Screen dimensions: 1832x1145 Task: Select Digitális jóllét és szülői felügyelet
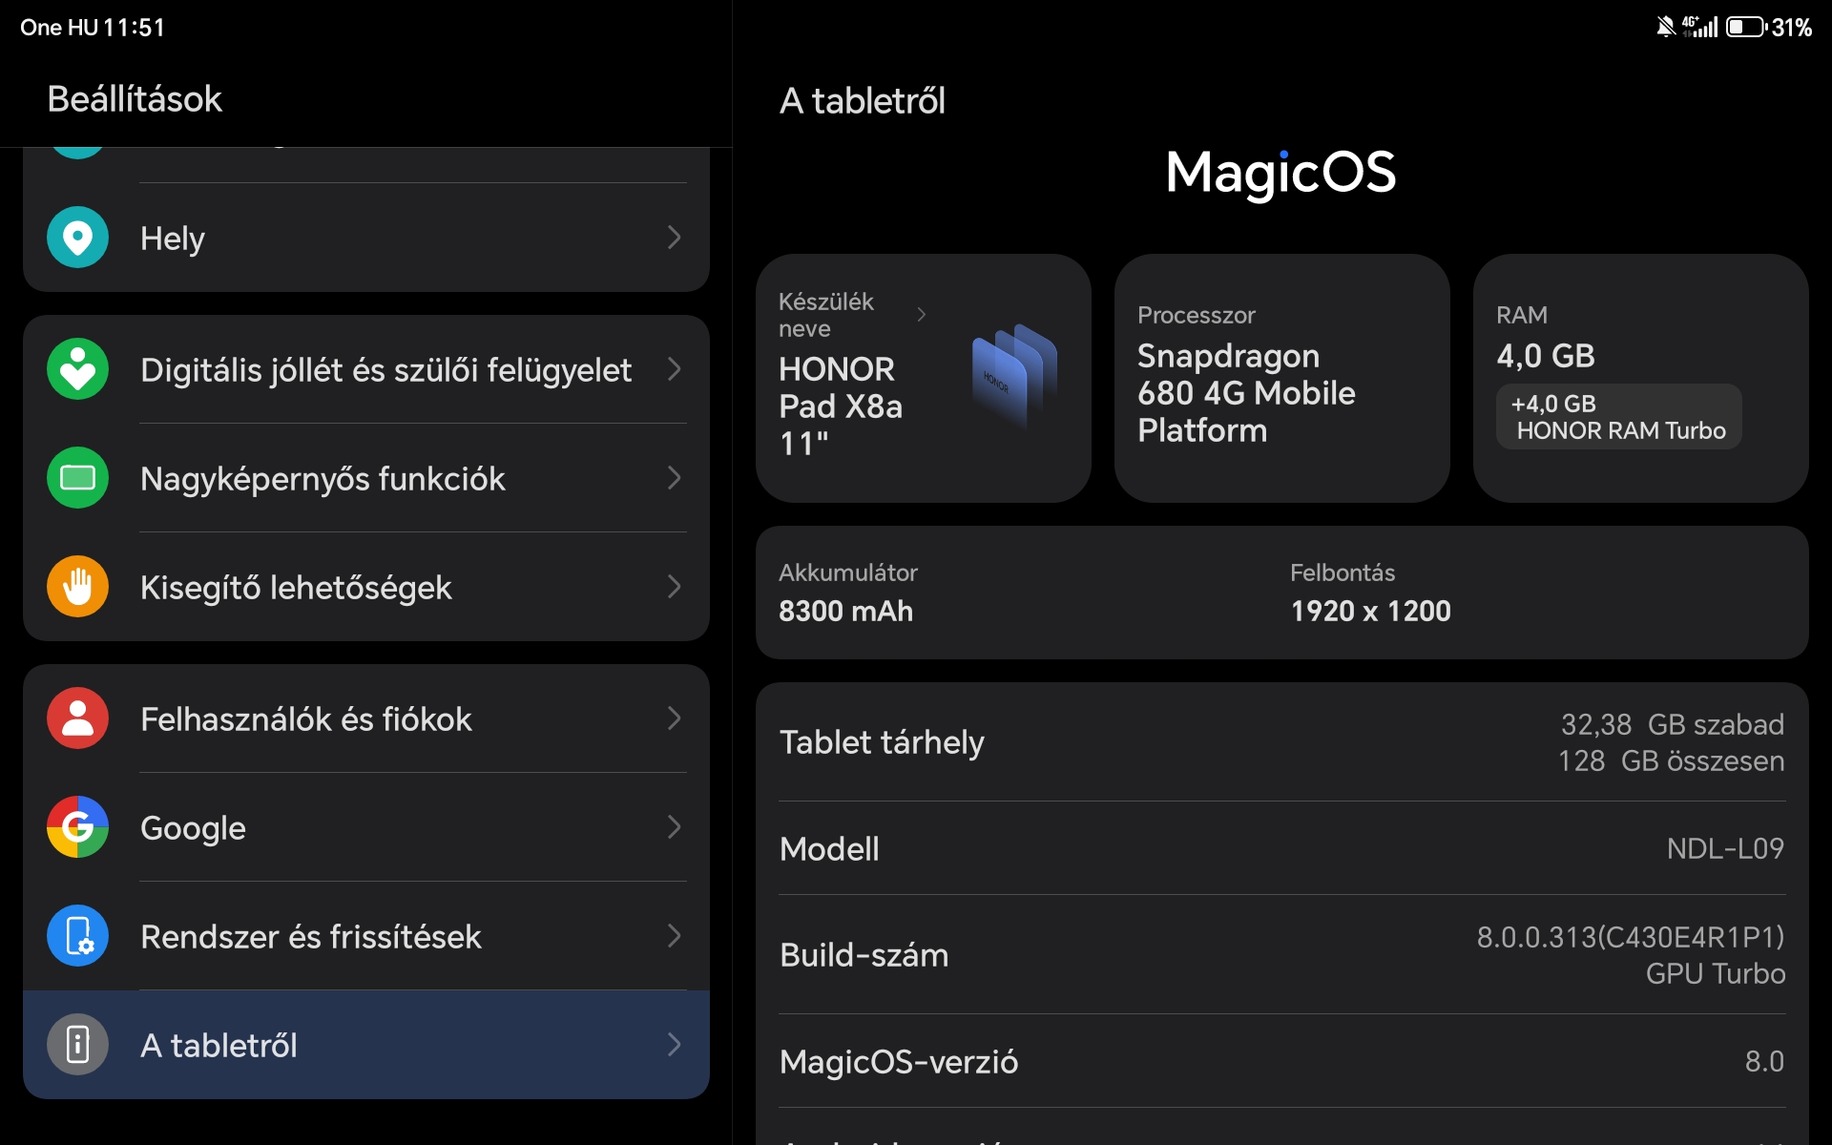[x=366, y=369]
